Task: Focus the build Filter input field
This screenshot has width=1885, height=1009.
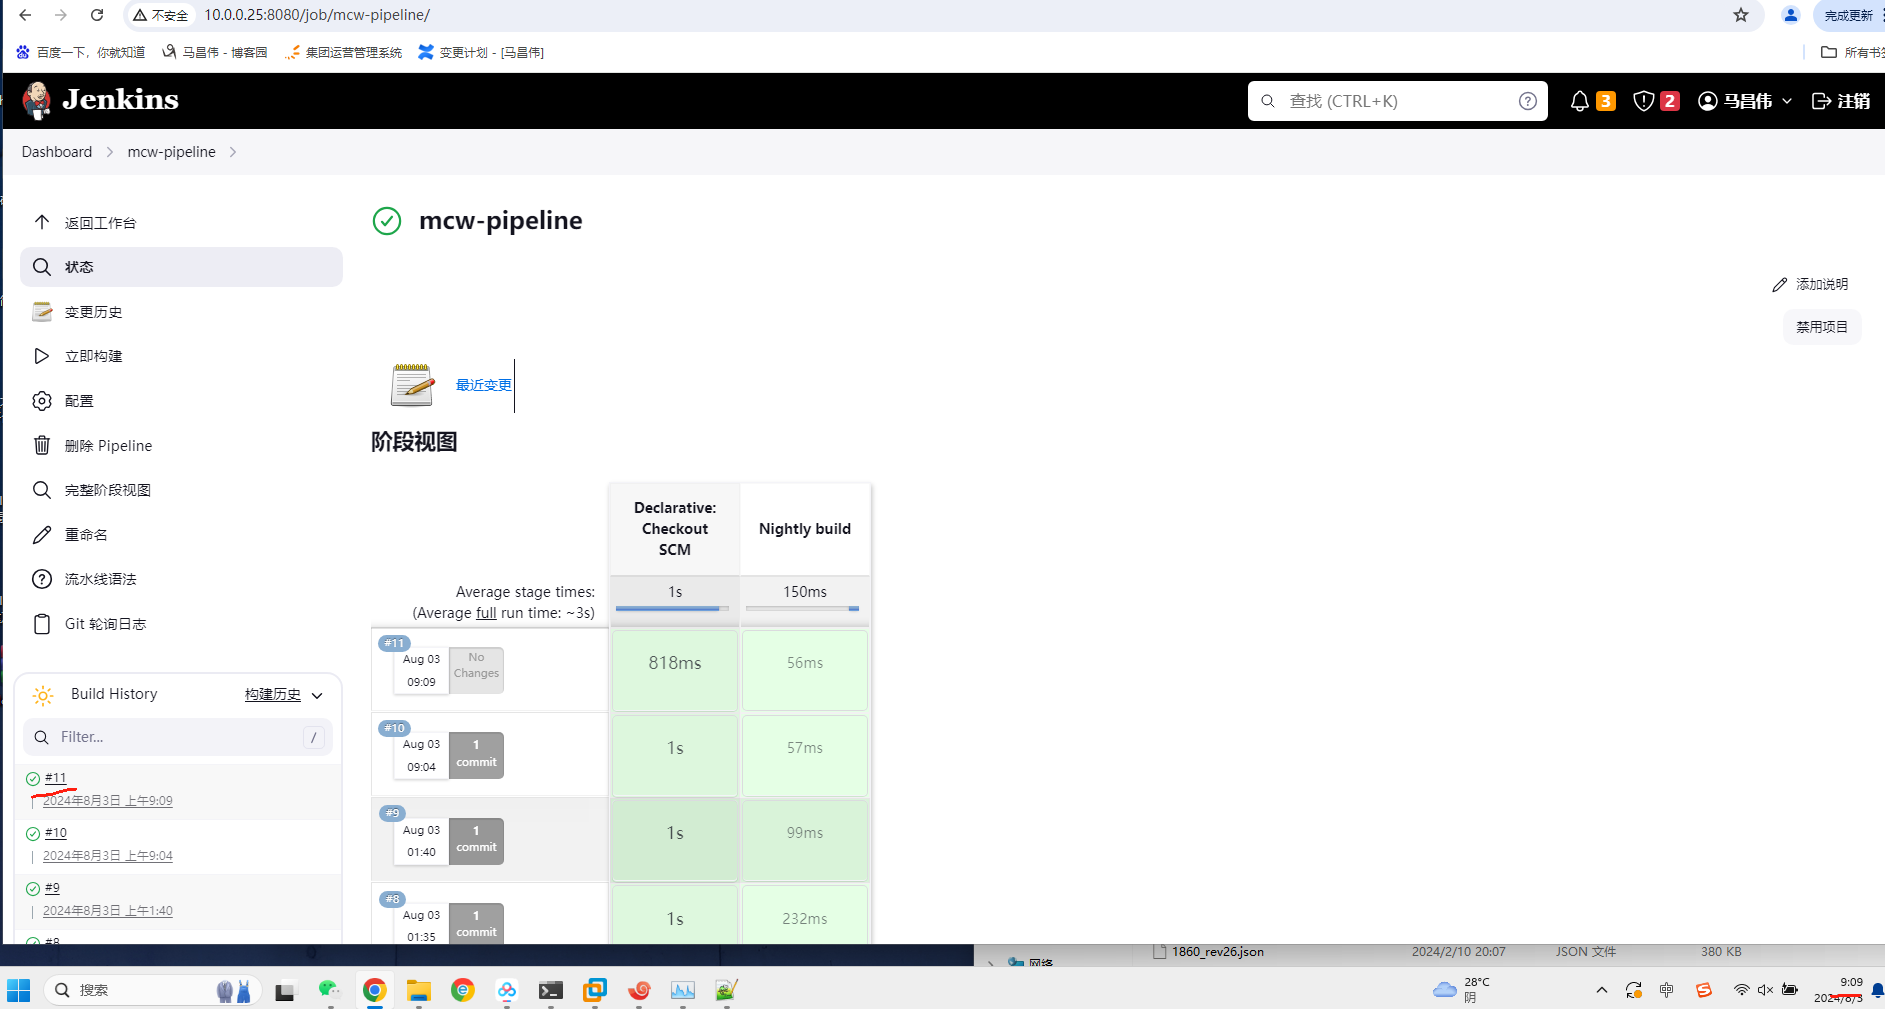Action: click(178, 737)
